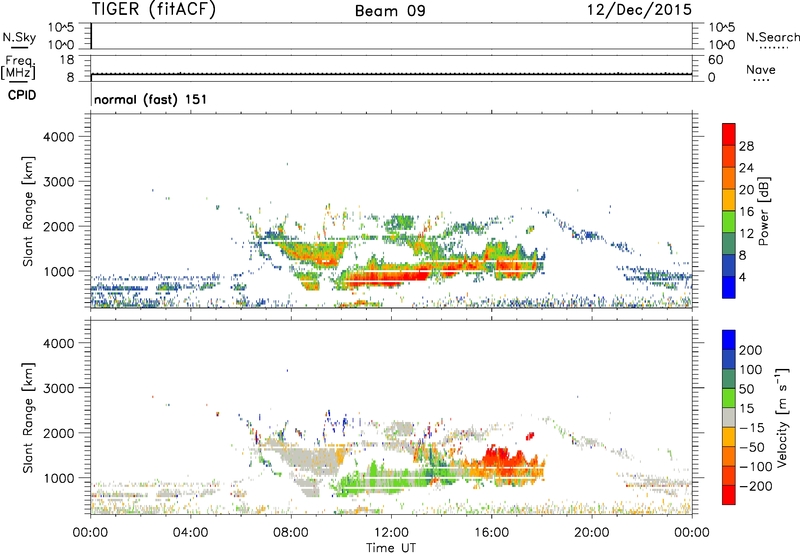Select the CPID row label
The image size is (800, 554).
click(x=22, y=95)
